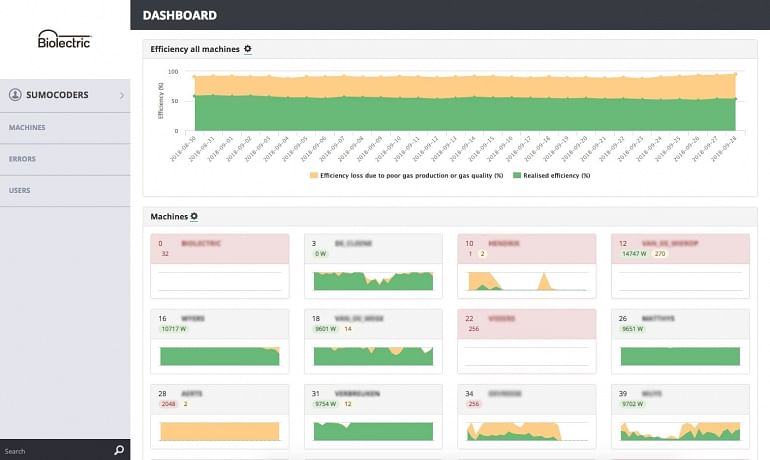Toggle the Realised efficiency legend series
This screenshot has width=770, height=460.
coord(550,175)
